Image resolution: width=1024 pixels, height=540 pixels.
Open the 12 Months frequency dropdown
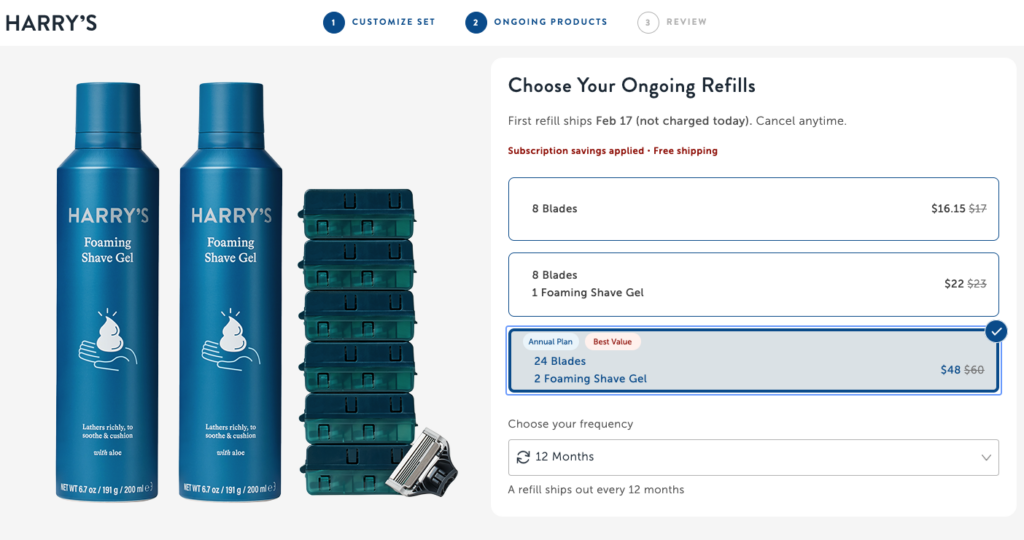753,457
